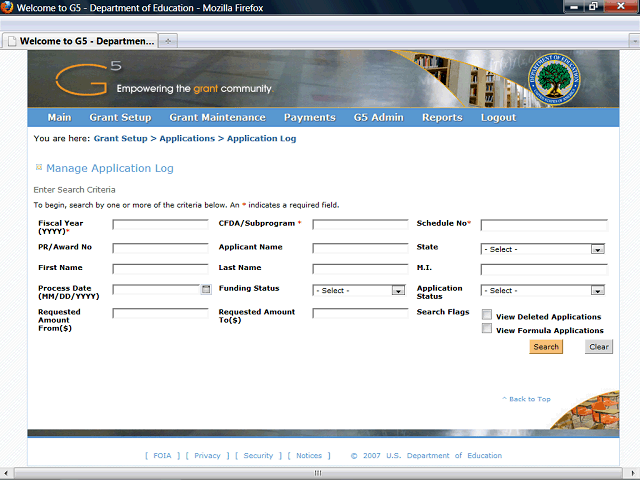Click the tab list arrow at the right of the tab bar
The image size is (640, 480).
coord(635,41)
